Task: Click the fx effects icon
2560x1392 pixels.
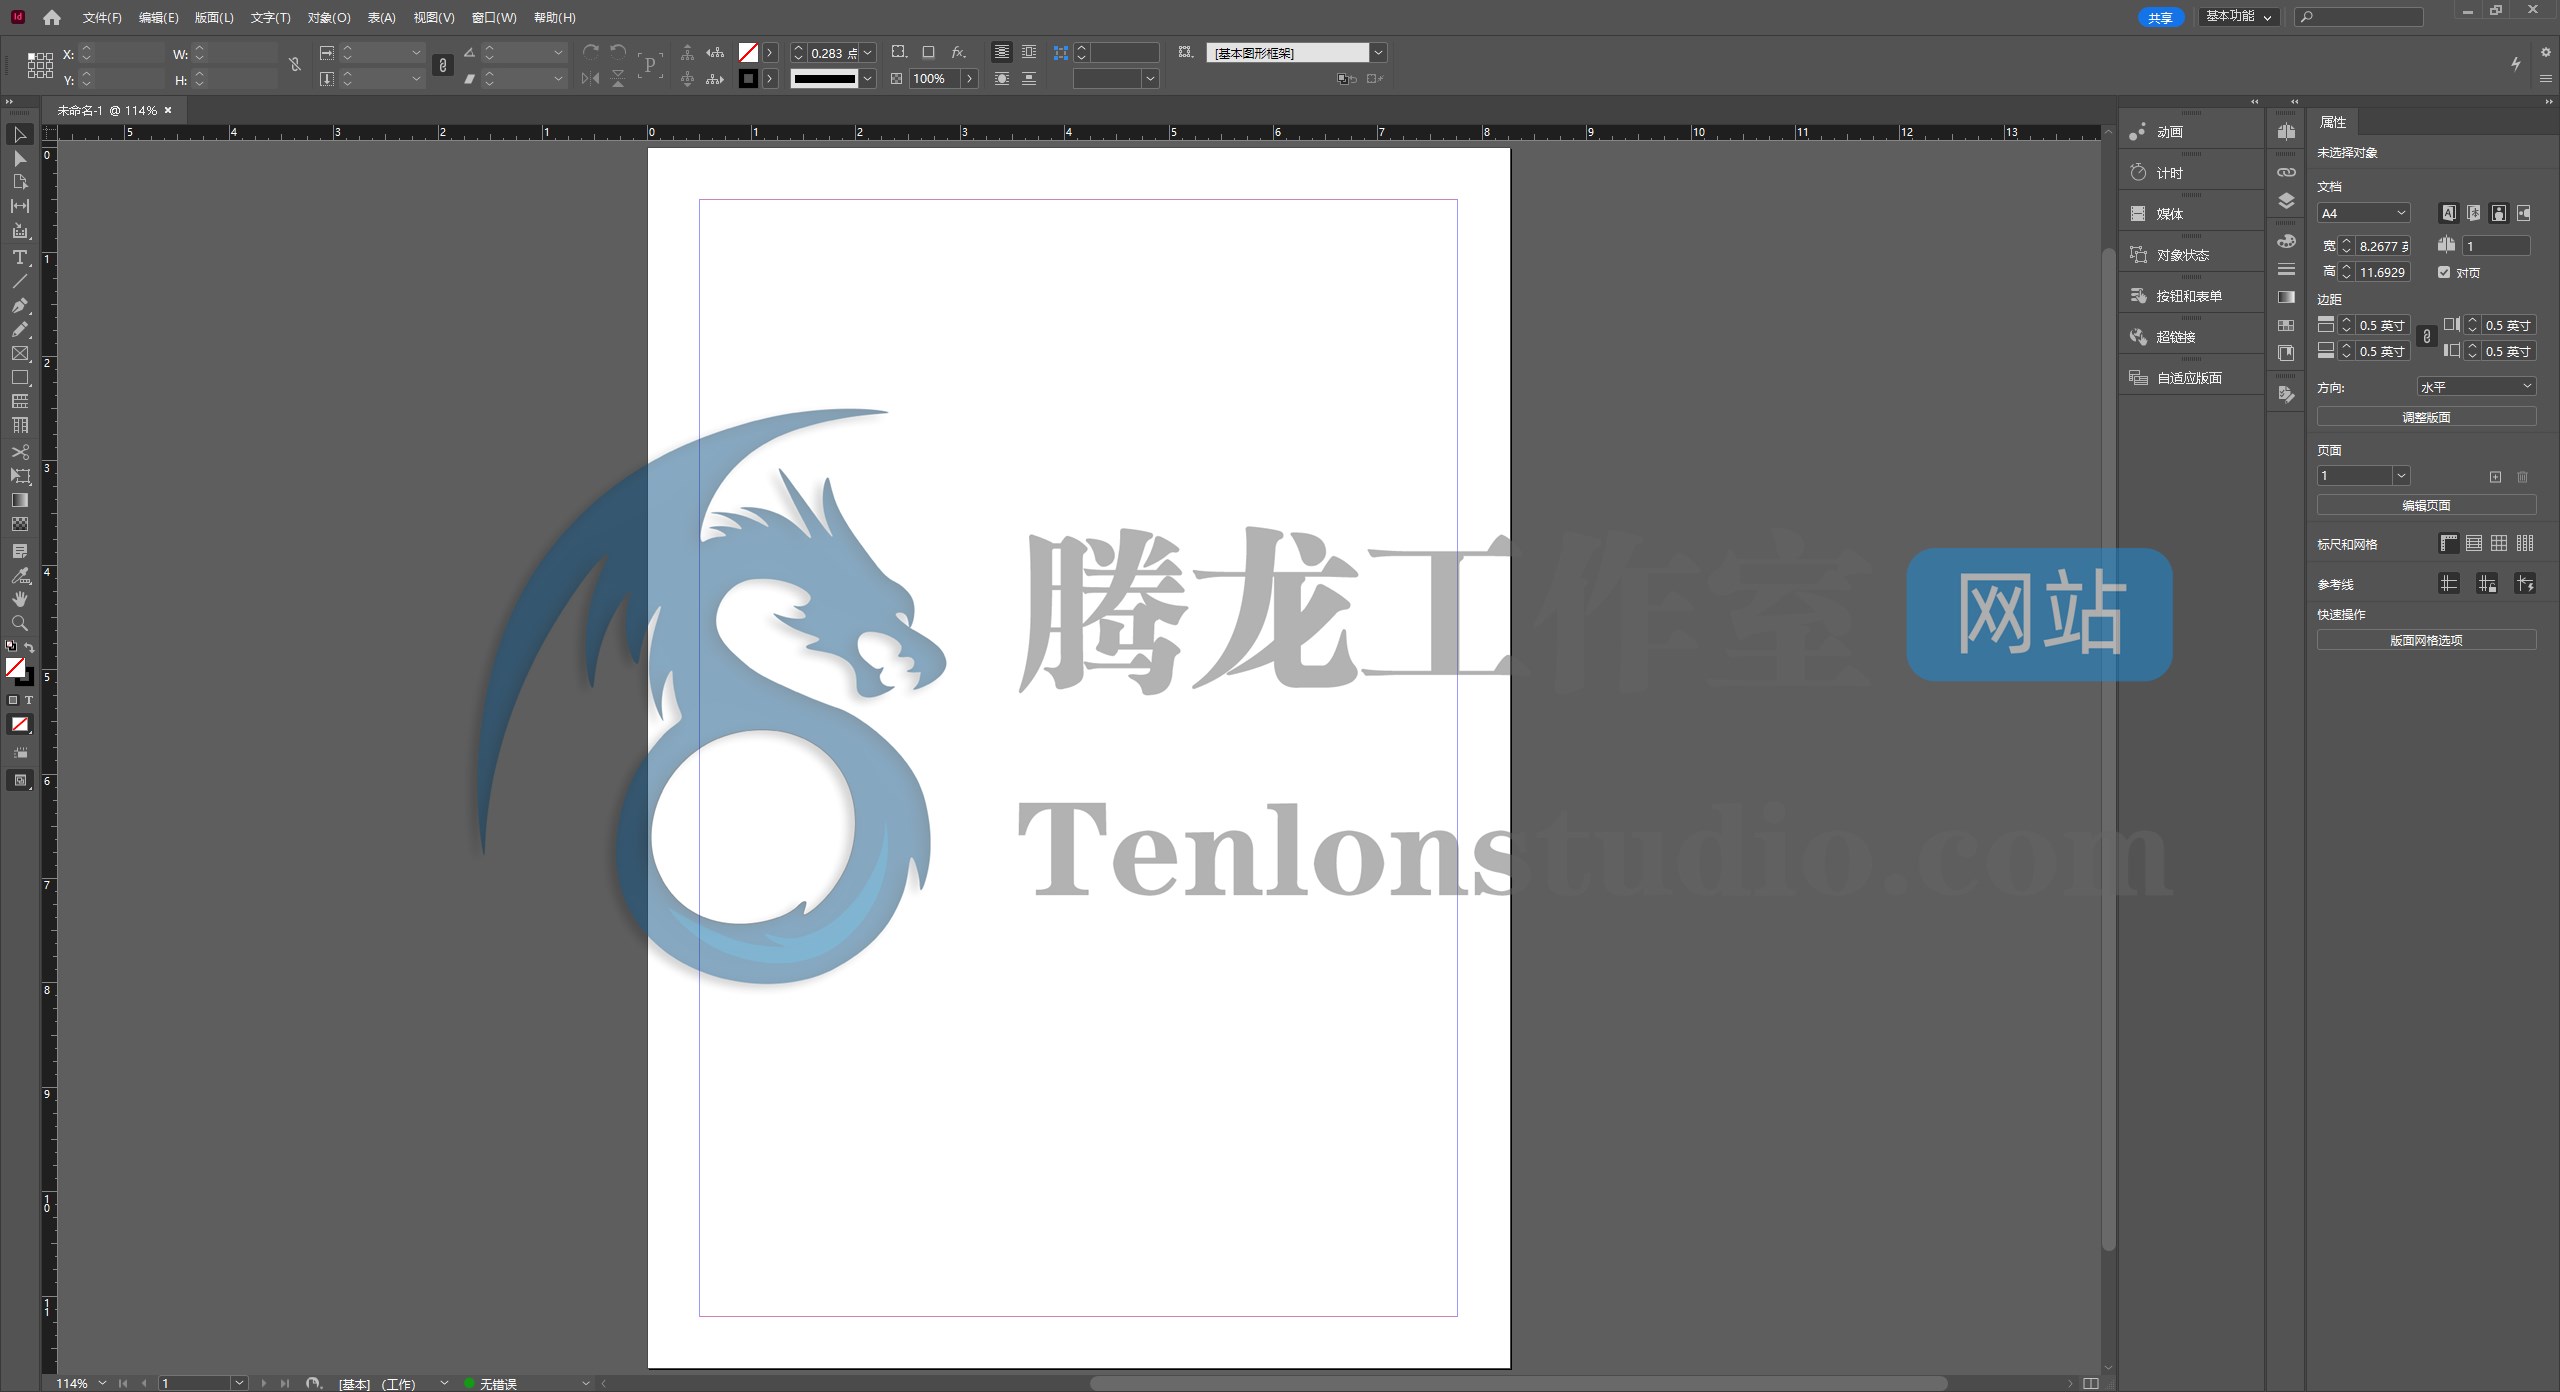Action: pyautogui.click(x=958, y=52)
